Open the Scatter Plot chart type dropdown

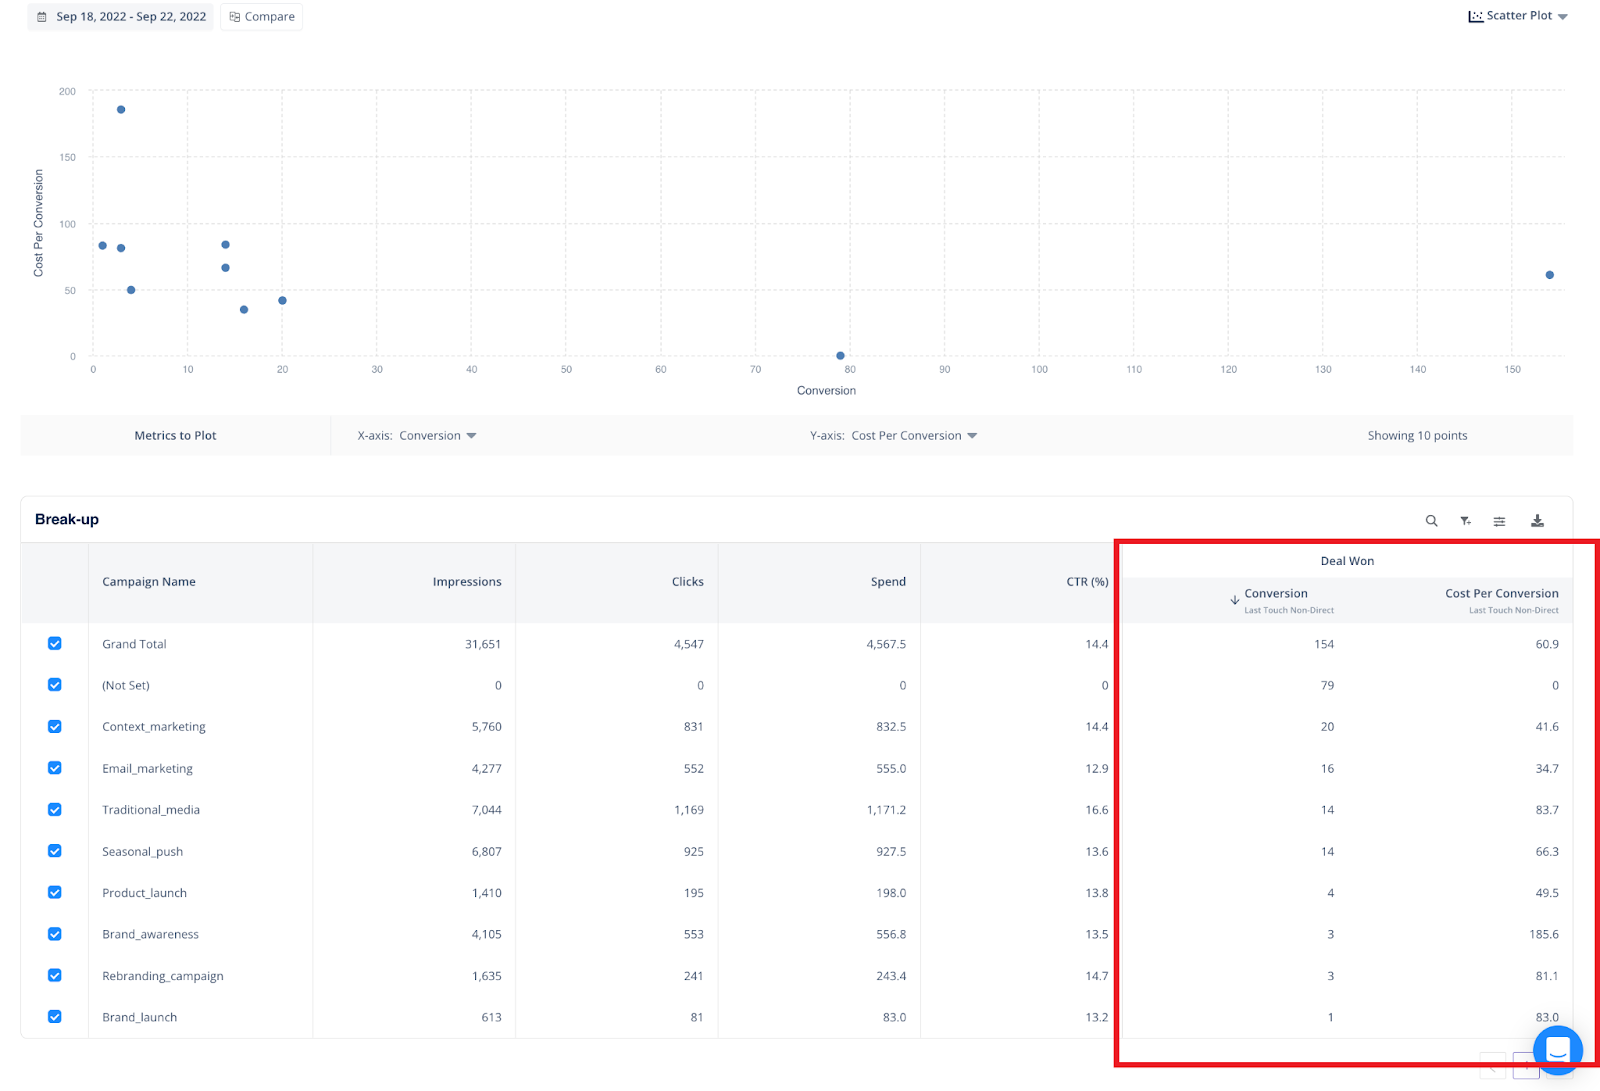coord(1518,16)
